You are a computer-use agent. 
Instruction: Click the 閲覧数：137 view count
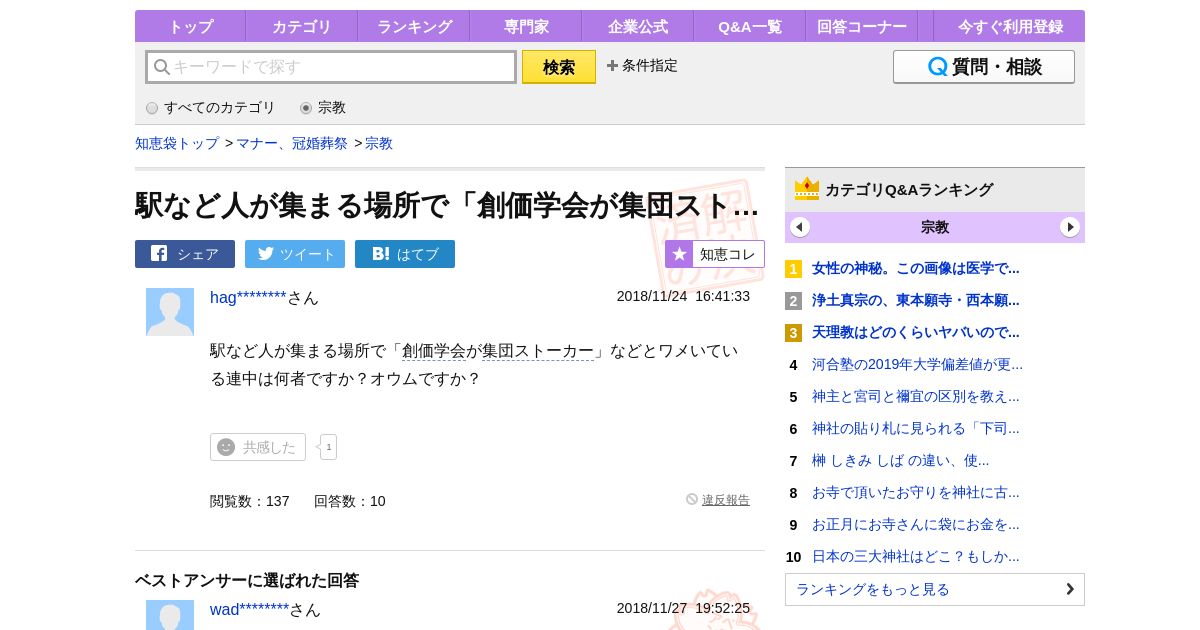250,501
